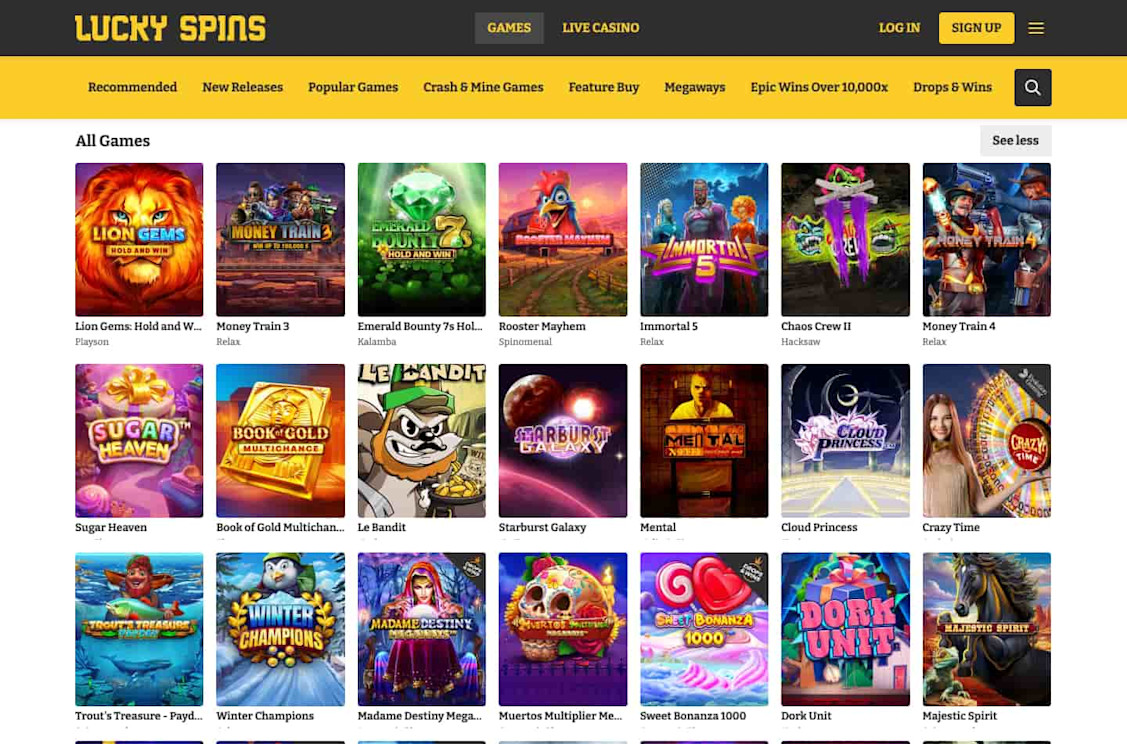The width and height of the screenshot is (1127, 744).
Task: Click the Sign Up button
Action: 976,28
